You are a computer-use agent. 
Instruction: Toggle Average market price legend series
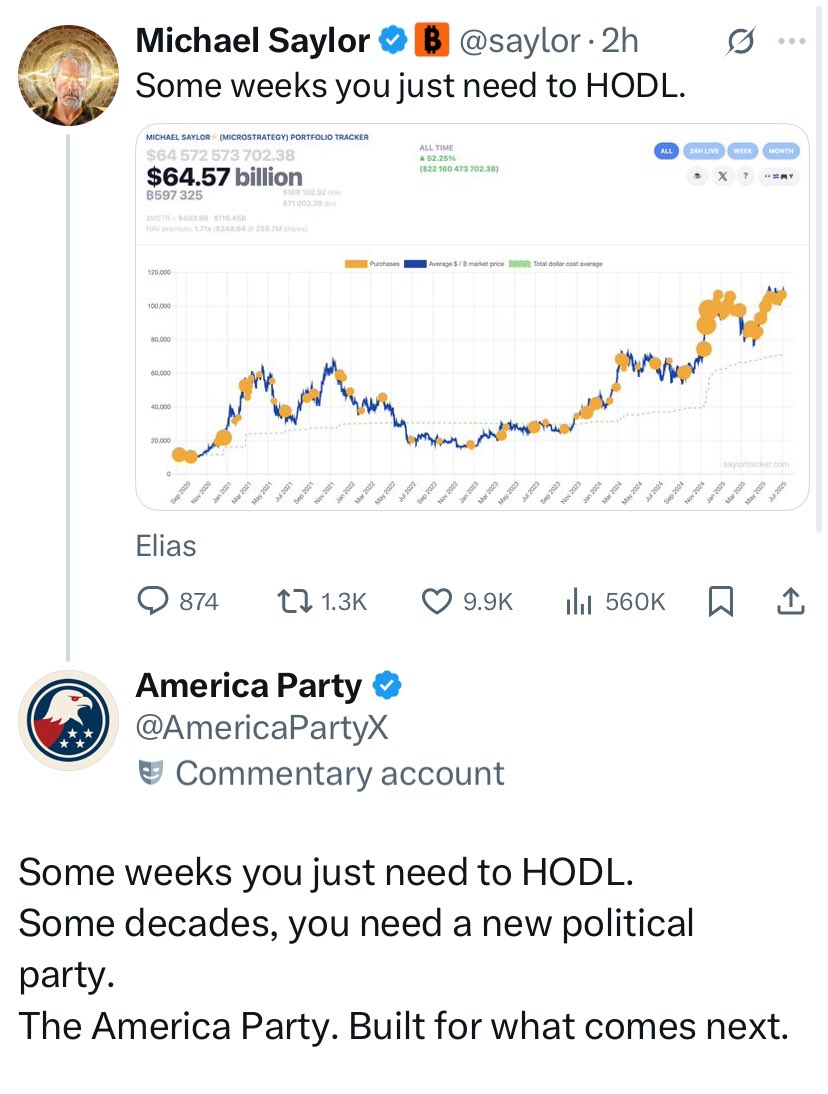click(x=454, y=264)
